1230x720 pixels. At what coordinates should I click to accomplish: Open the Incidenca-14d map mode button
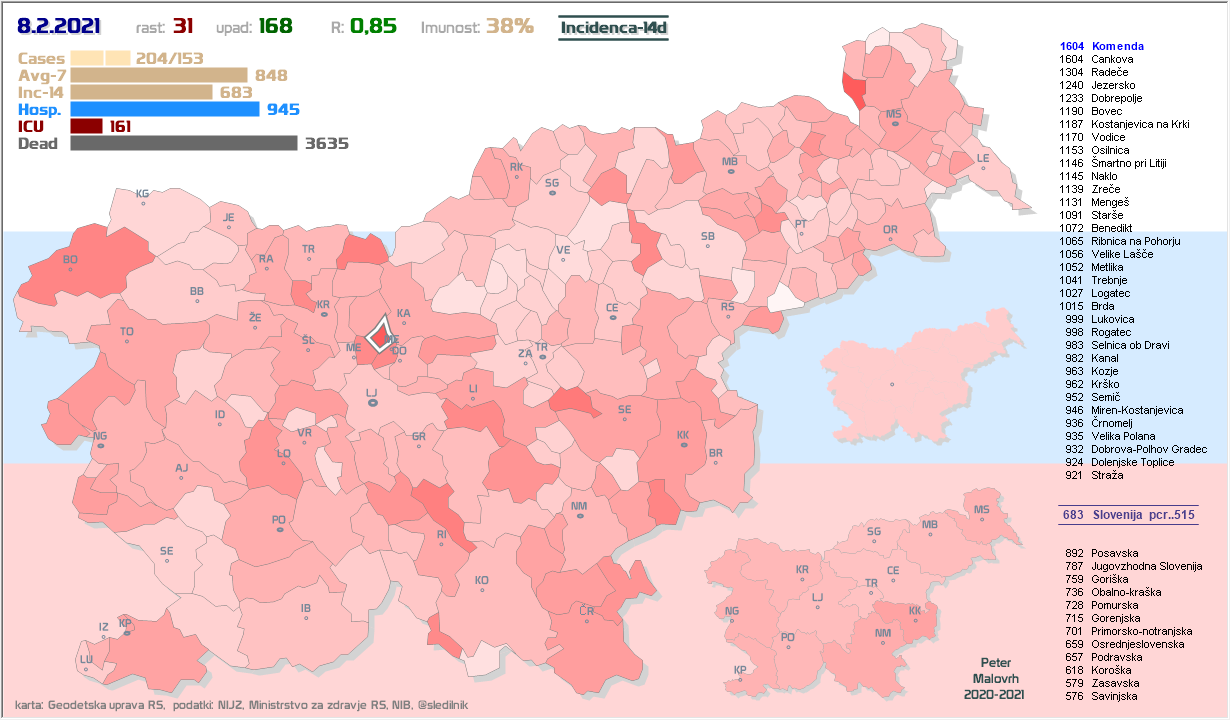click(x=613, y=27)
